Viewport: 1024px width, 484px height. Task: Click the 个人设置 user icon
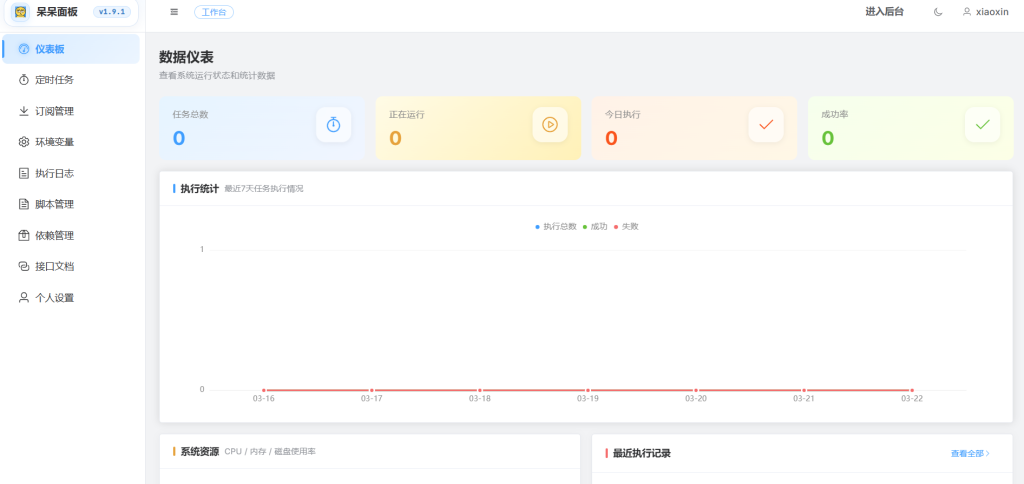coord(24,298)
